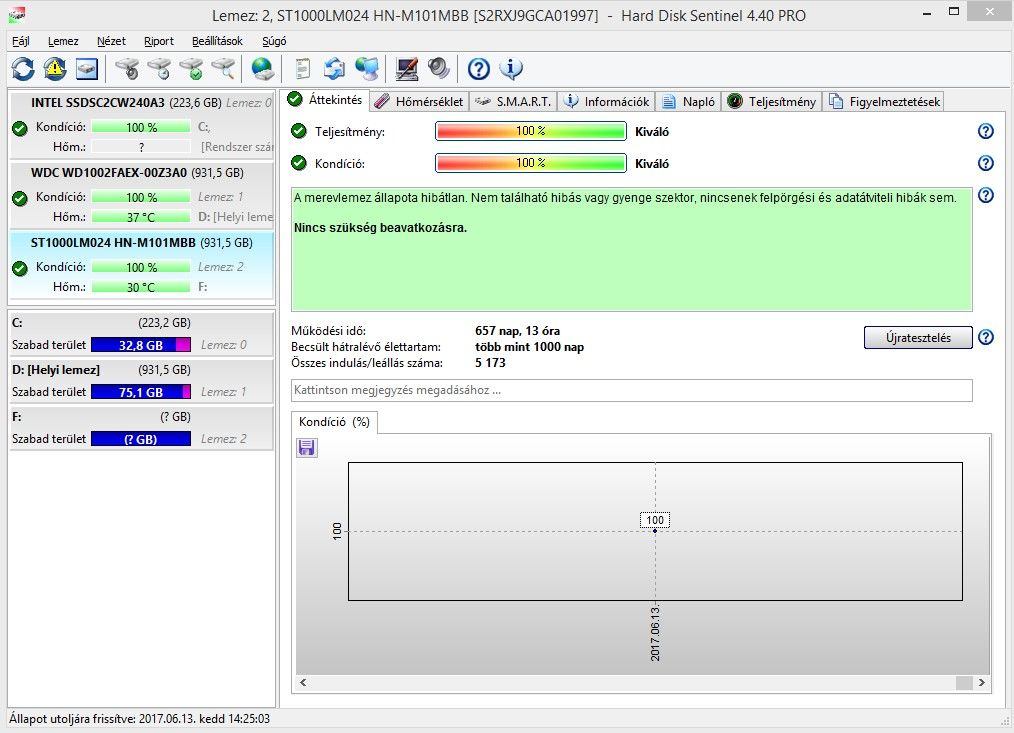Click the disk with magnifying glass icon
The height and width of the screenshot is (733, 1014).
click(223, 69)
